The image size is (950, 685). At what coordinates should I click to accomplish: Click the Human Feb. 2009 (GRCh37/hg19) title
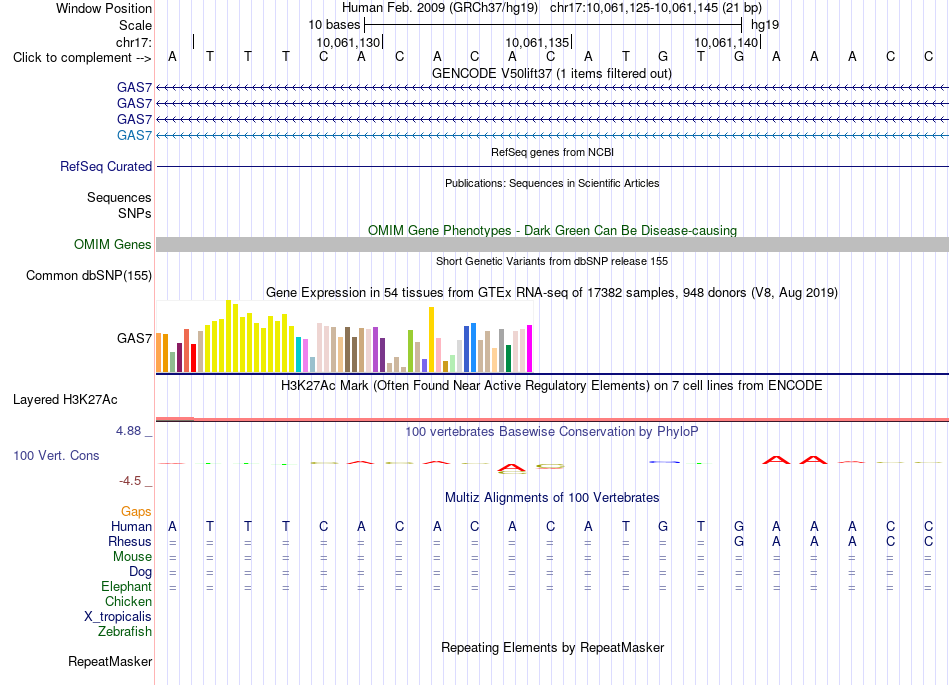tap(440, 8)
